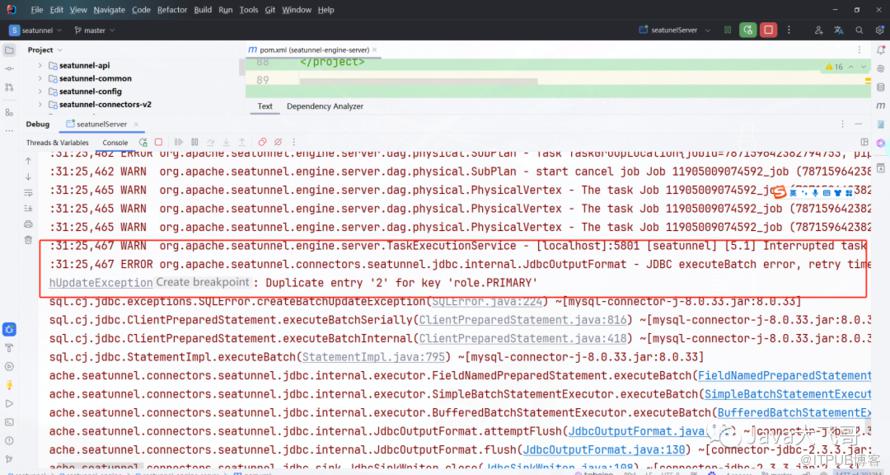The width and height of the screenshot is (890, 475).
Task: Click the Rerun seatunelServer debug icon
Action: pos(143,142)
